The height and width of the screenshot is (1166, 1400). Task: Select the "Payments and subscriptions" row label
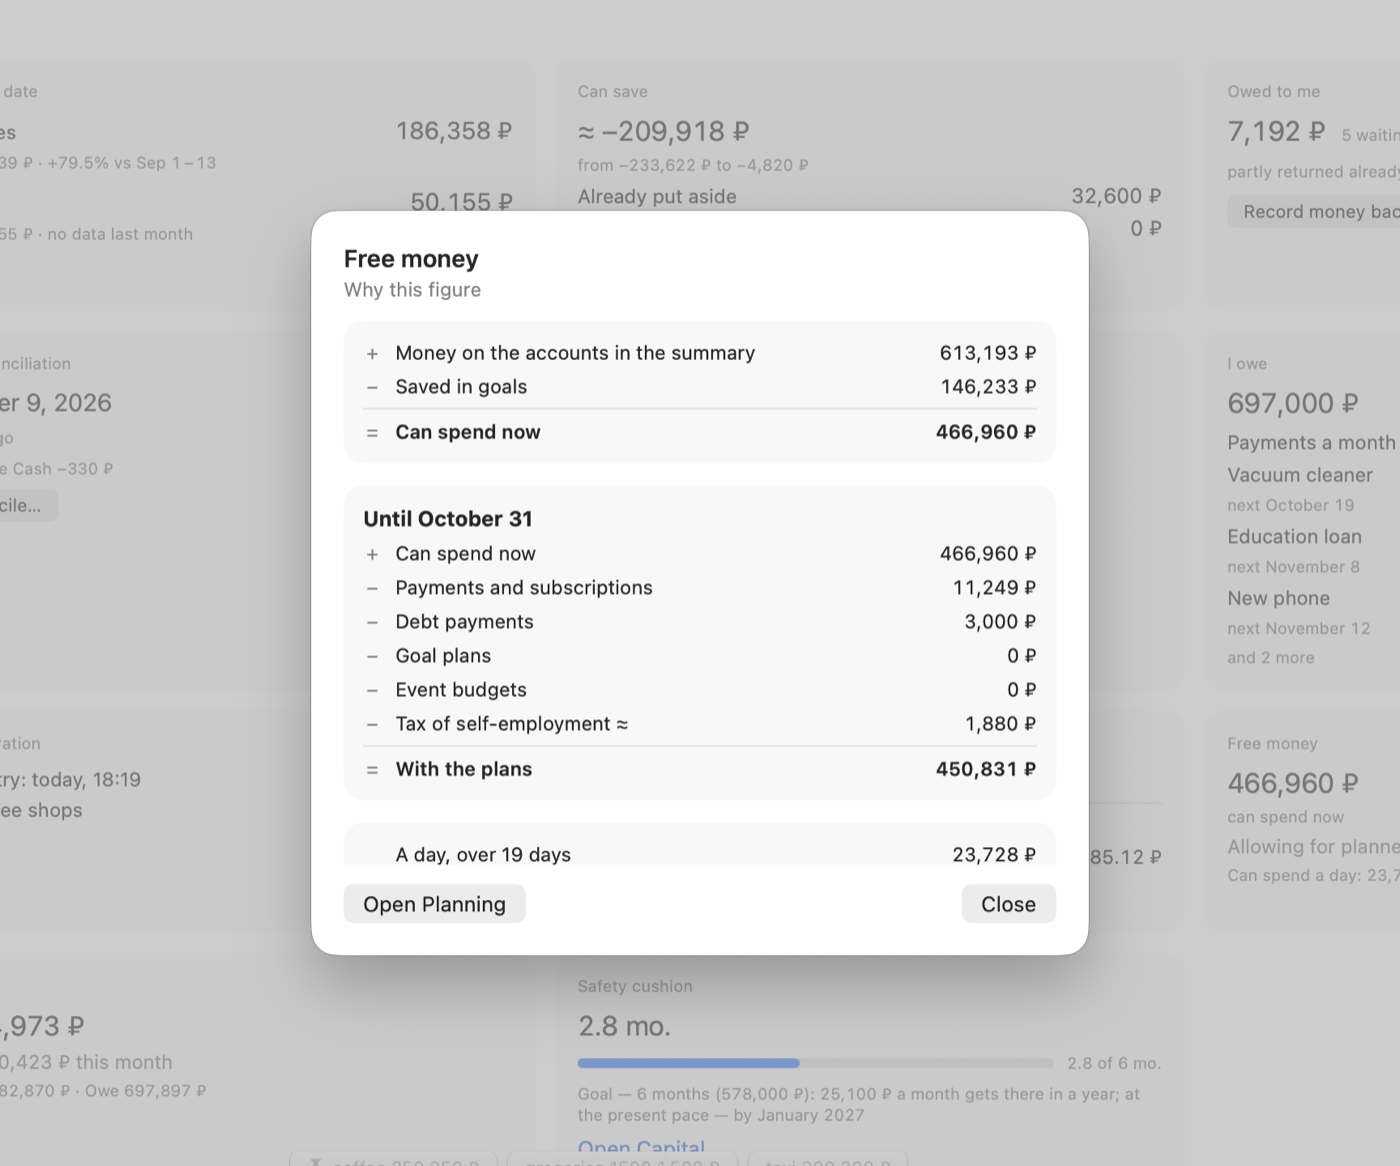coord(524,588)
